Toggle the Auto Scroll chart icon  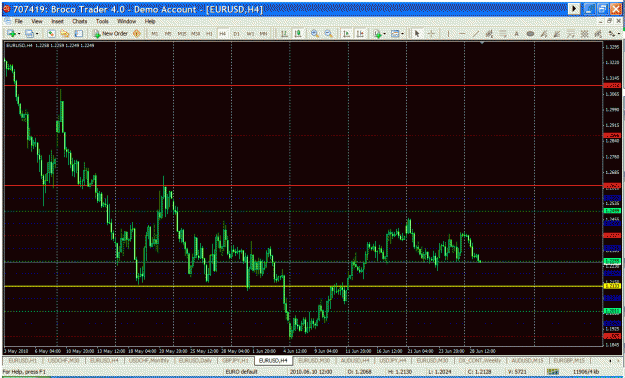(346, 34)
